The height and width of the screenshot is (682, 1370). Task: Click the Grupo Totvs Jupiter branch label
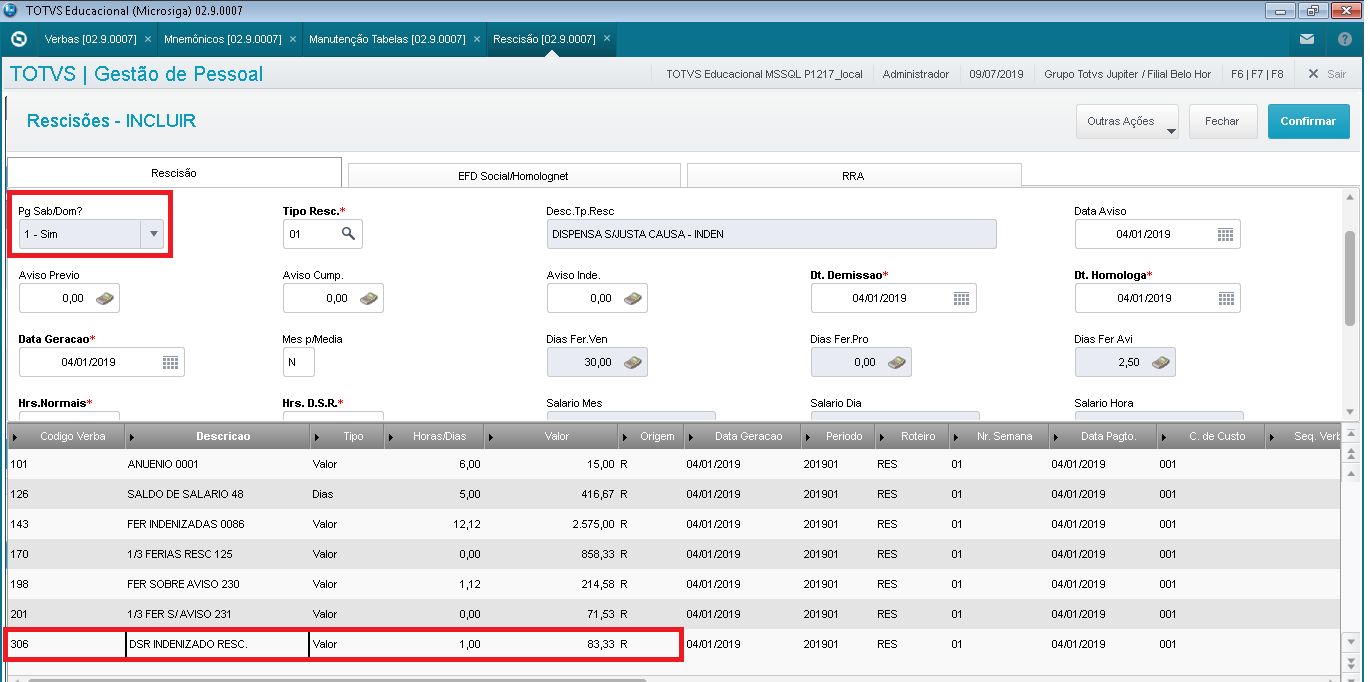coord(1128,74)
